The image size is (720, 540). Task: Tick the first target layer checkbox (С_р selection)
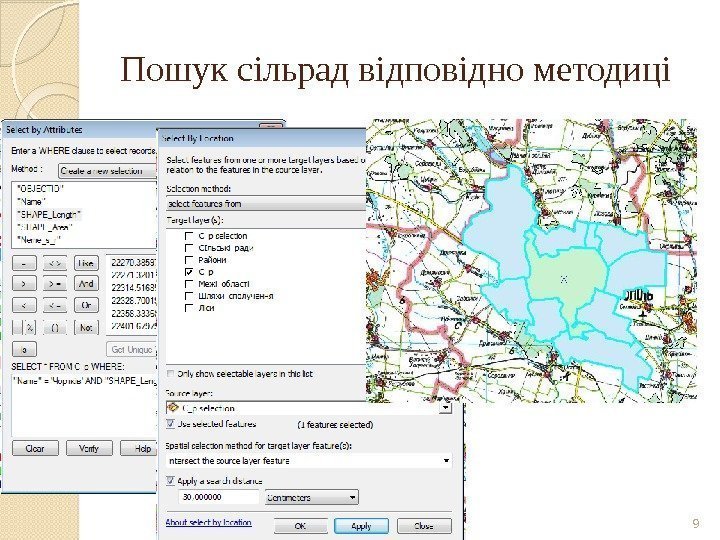(189, 236)
